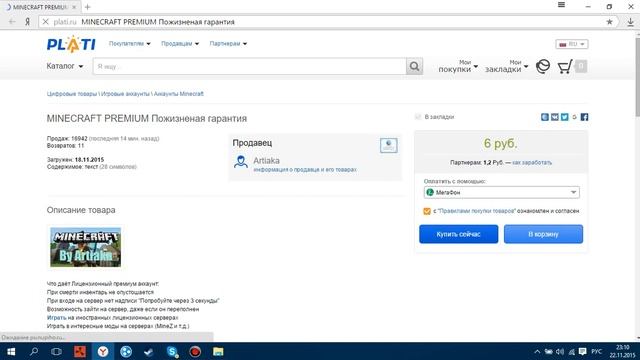Open the taskbar clock and date
Image resolution: width=640 pixels, height=360 pixels.
point(622,351)
